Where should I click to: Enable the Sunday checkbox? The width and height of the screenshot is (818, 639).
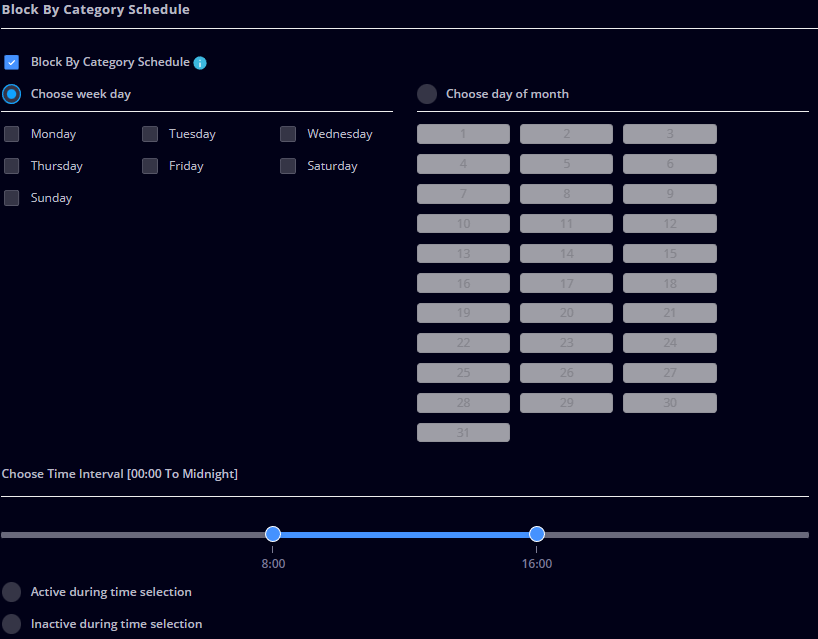[x=11, y=198]
